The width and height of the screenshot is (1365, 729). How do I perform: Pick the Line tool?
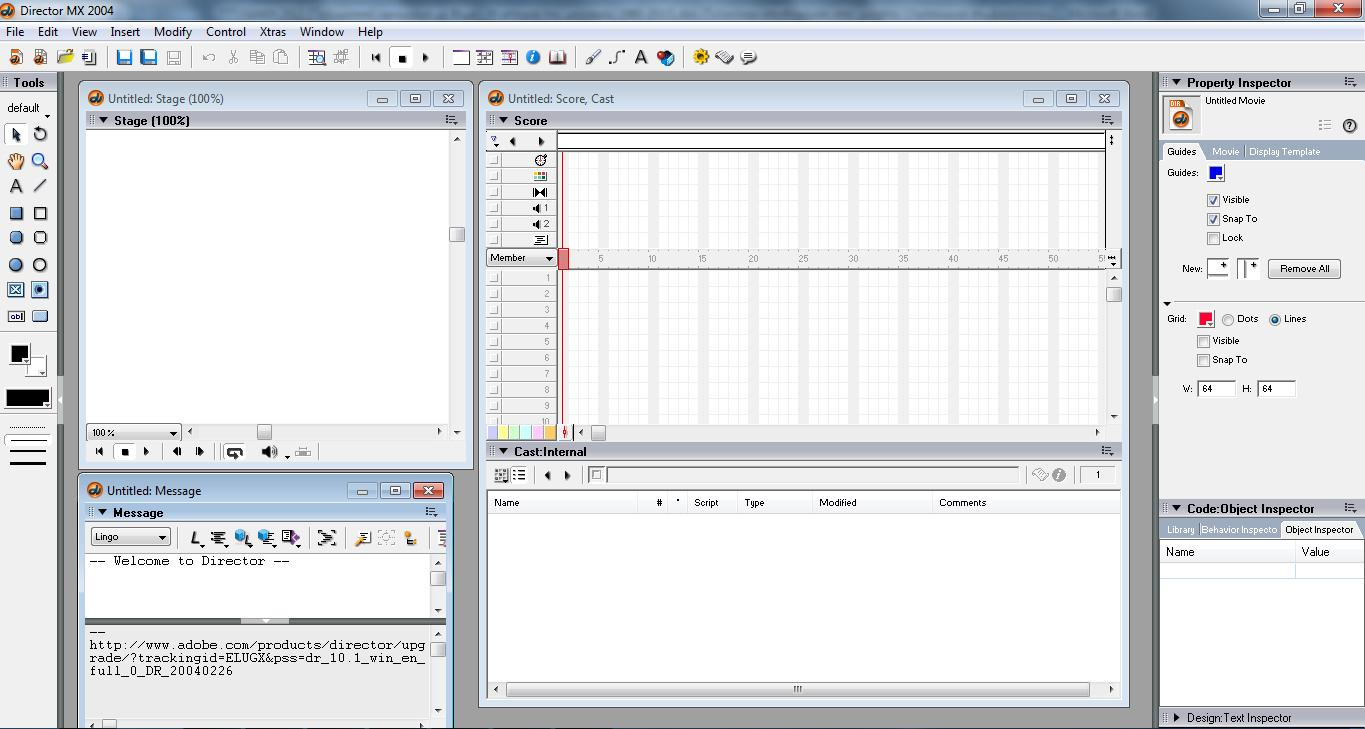click(x=40, y=186)
